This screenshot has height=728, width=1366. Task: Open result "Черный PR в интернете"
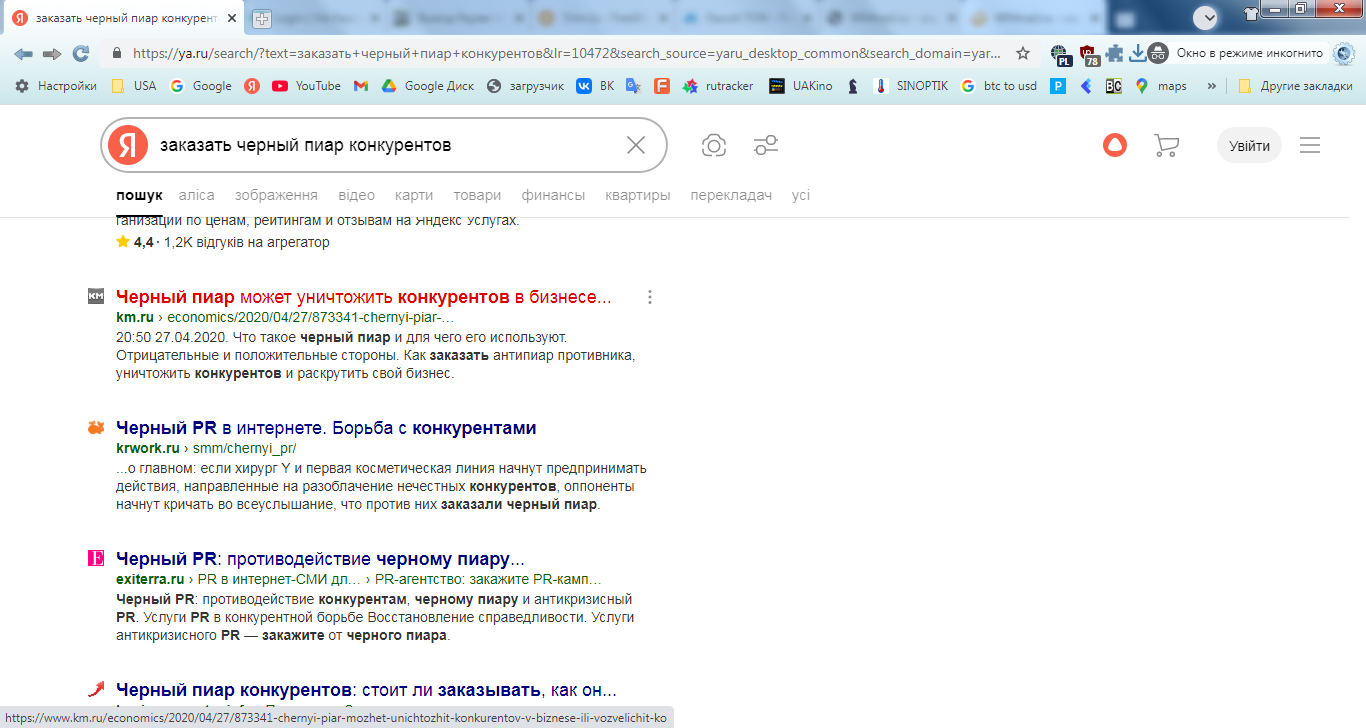coord(326,428)
